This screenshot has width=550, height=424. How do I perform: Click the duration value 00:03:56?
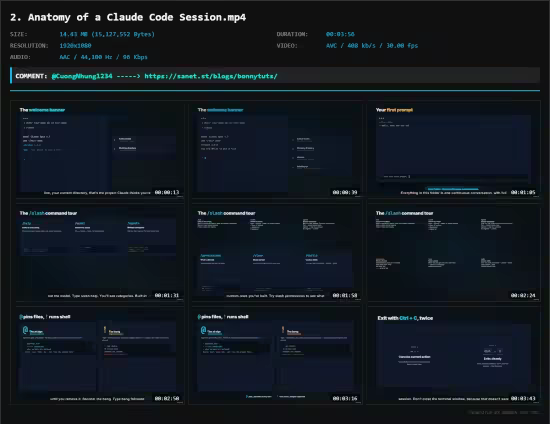(x=340, y=34)
